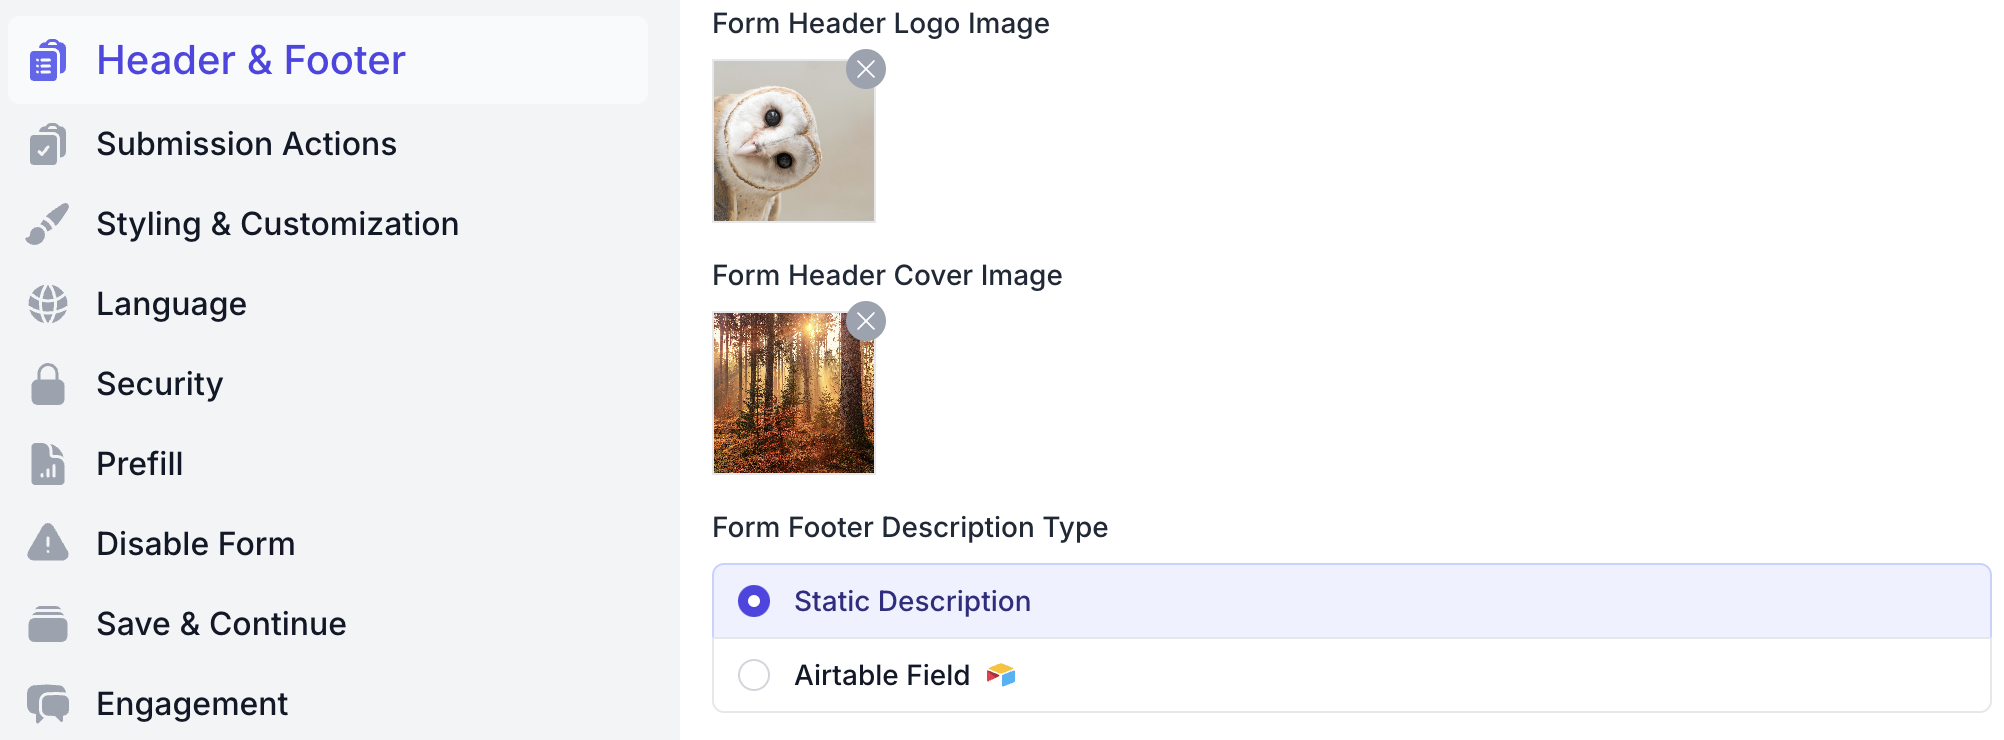Click the Language globe icon
This screenshot has height=740, width=2004.
(x=48, y=304)
